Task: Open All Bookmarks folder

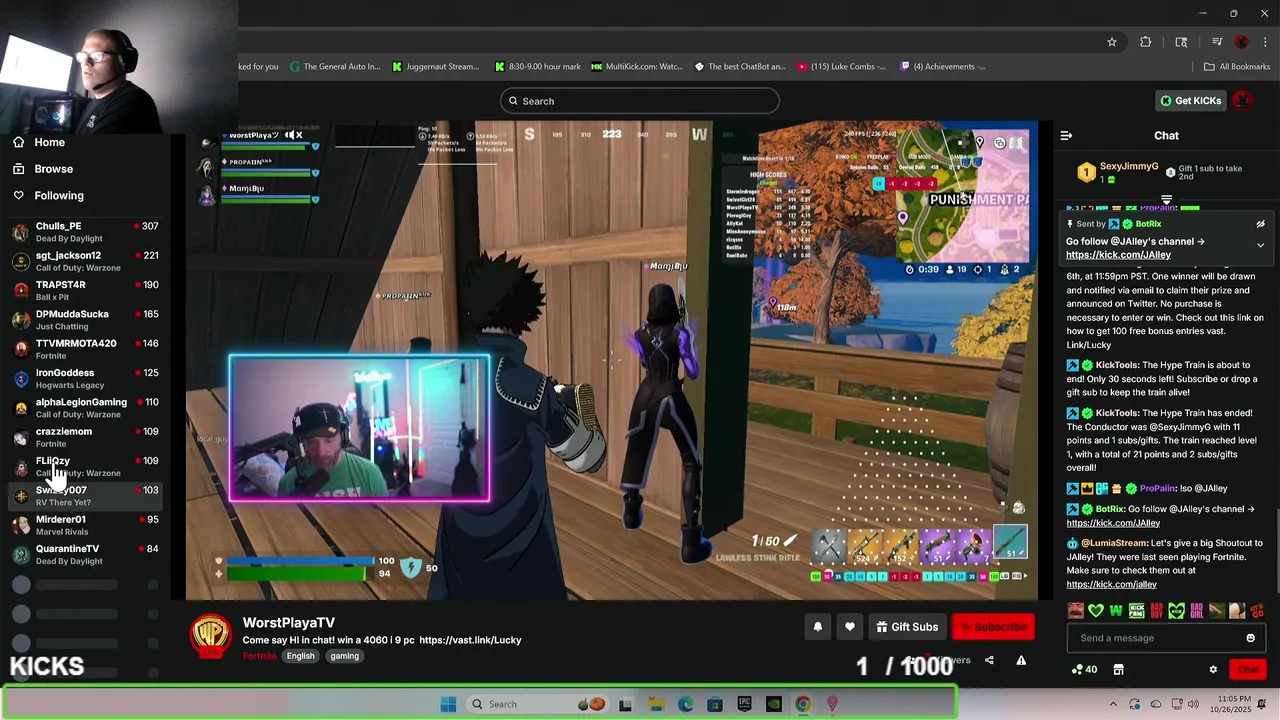Action: [1236, 67]
